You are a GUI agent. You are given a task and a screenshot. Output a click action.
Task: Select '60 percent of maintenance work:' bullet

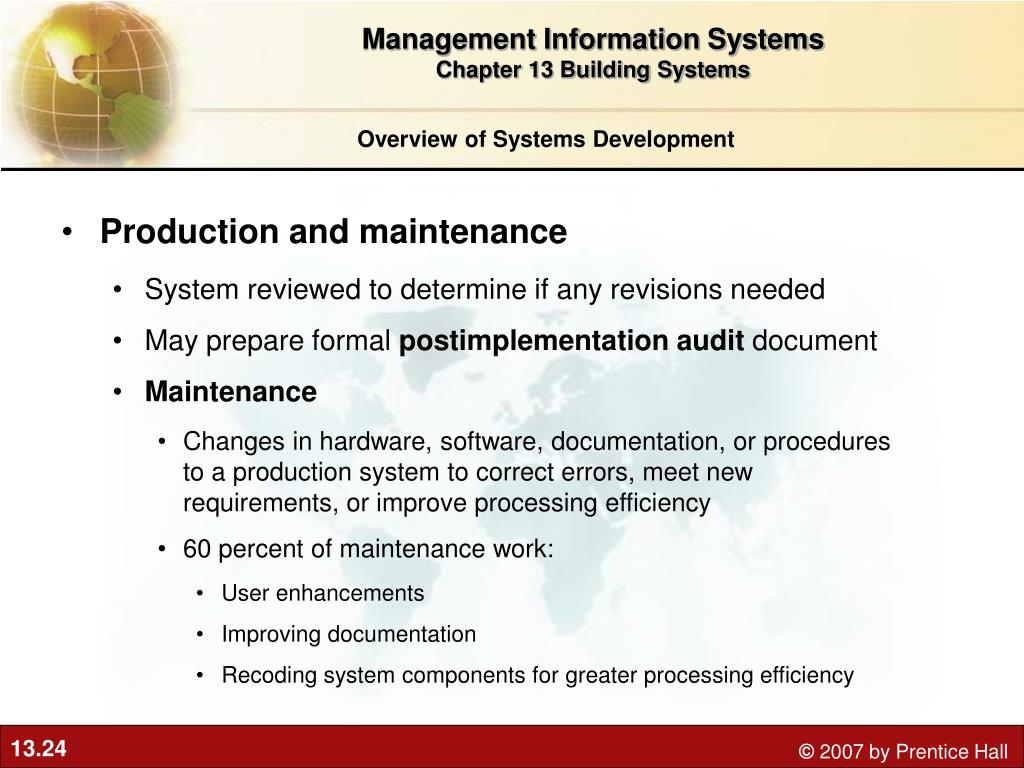click(x=368, y=549)
